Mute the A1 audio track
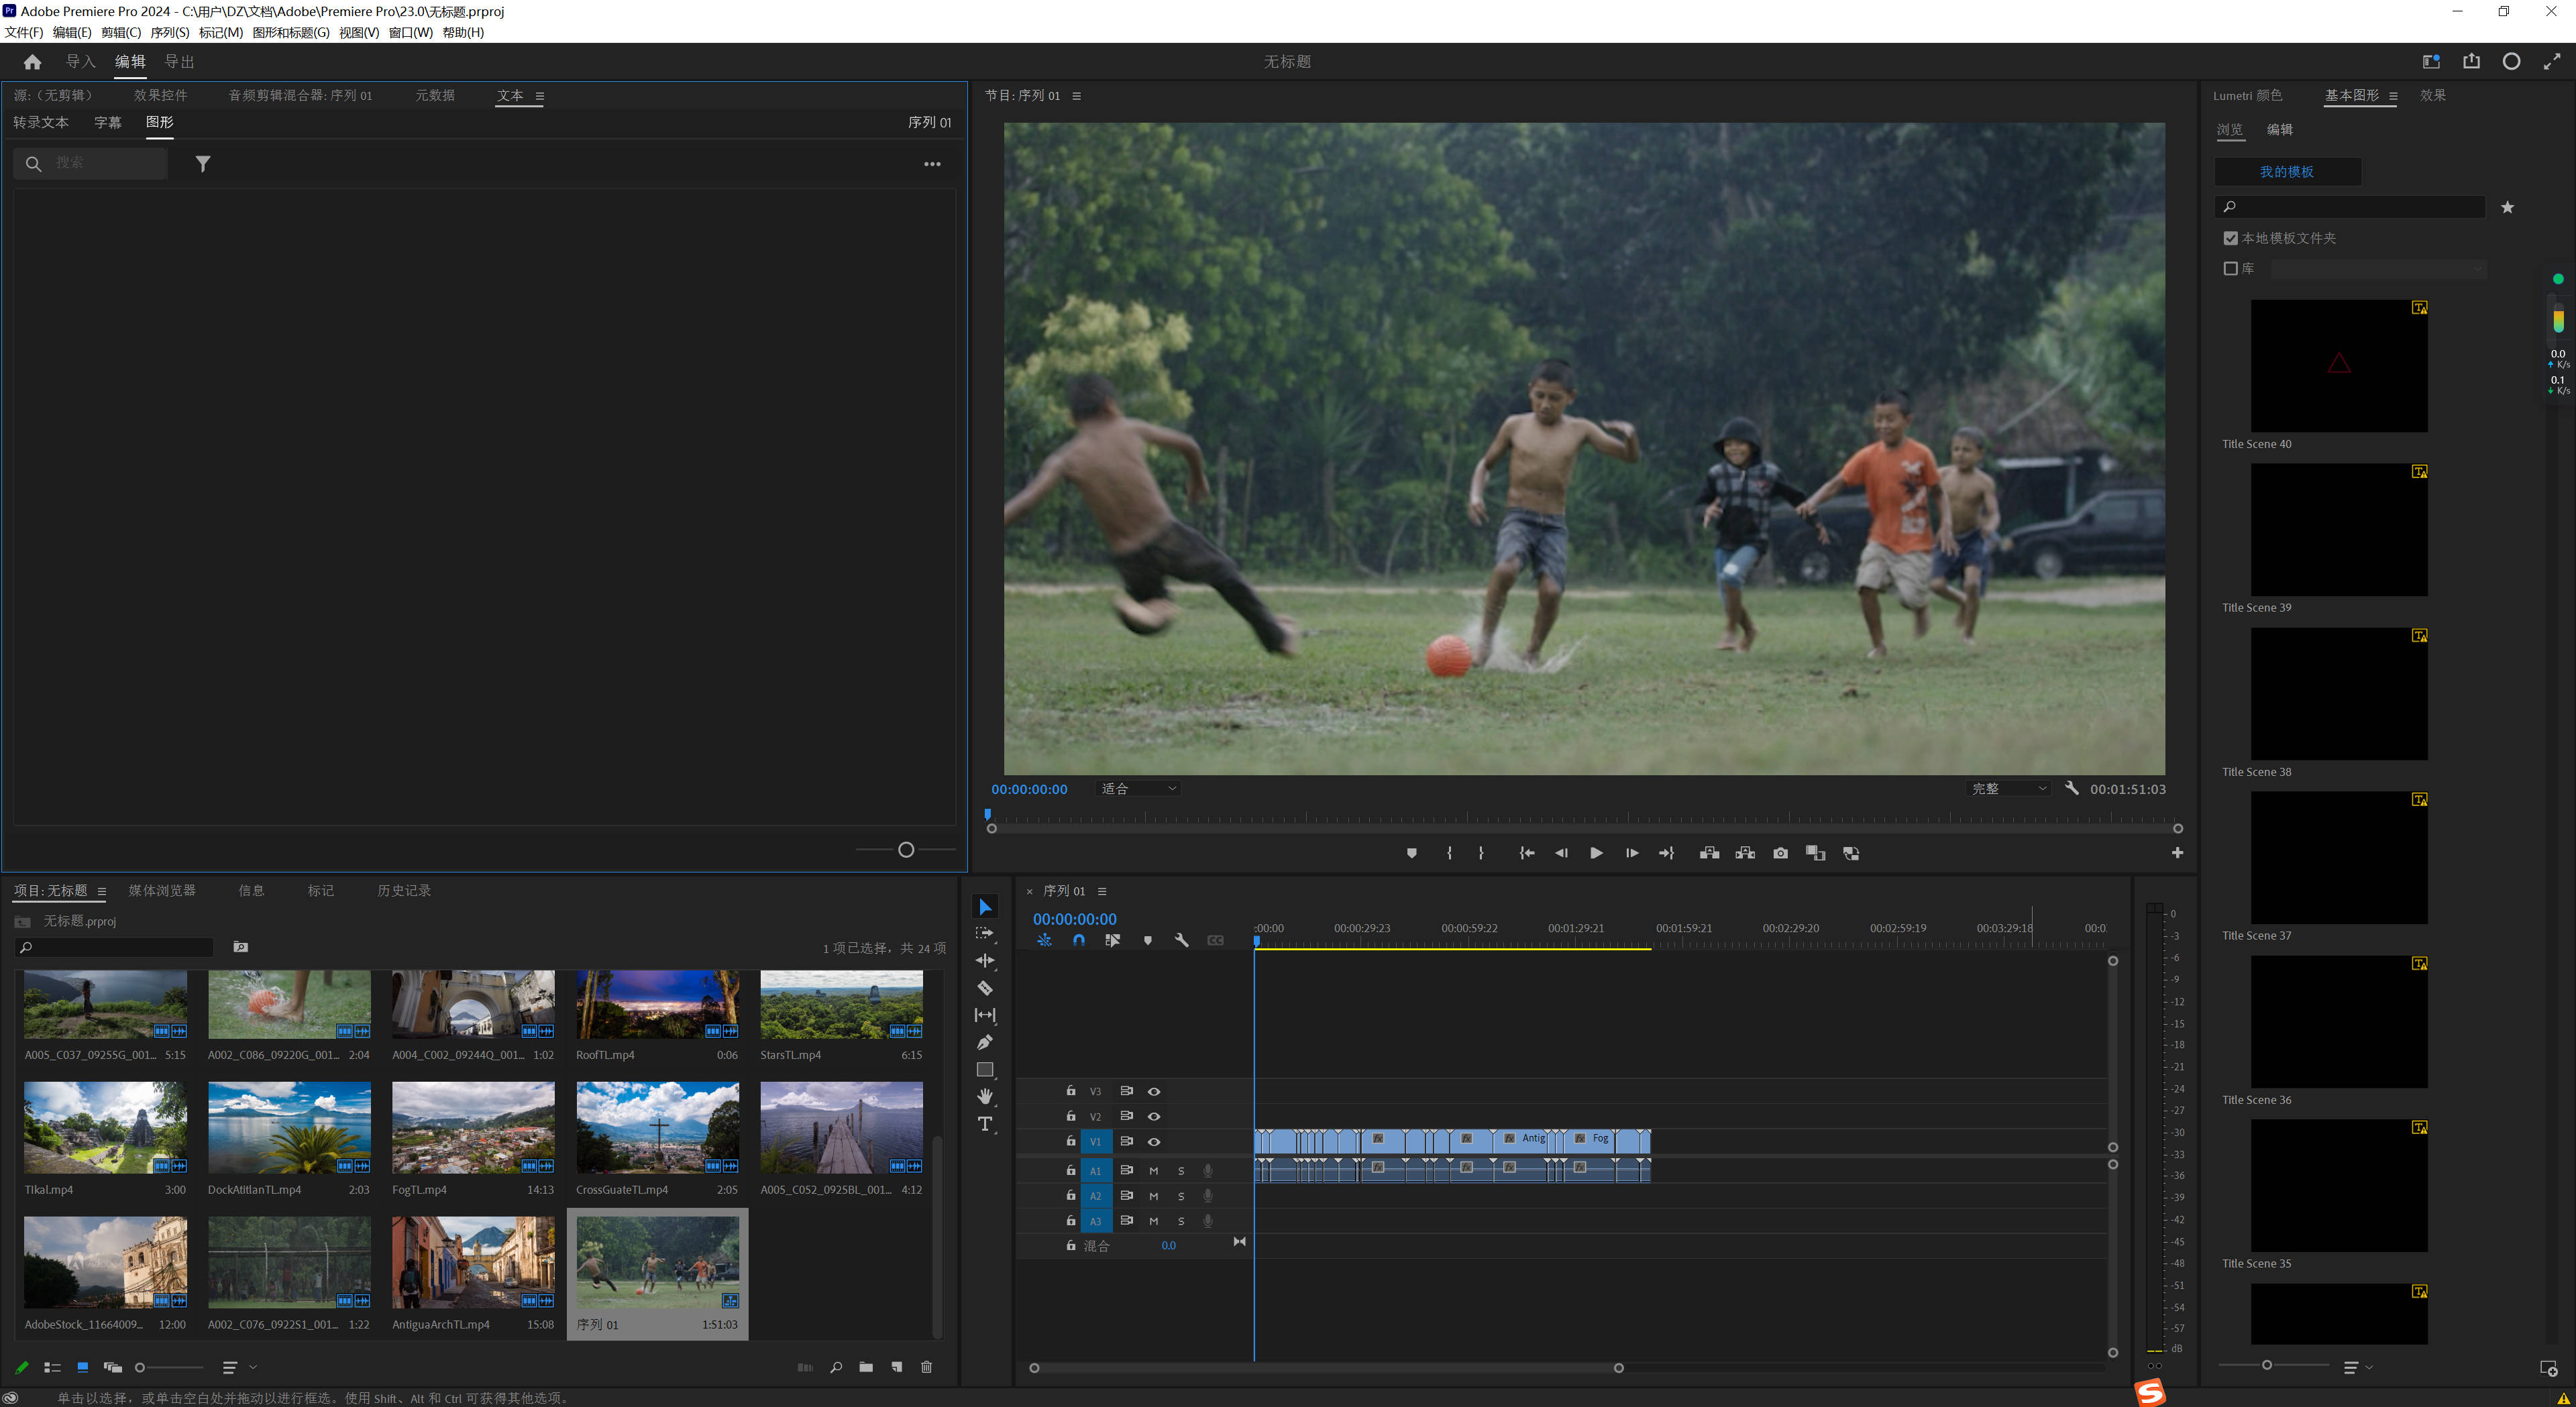2576x1407 pixels. tap(1153, 1170)
